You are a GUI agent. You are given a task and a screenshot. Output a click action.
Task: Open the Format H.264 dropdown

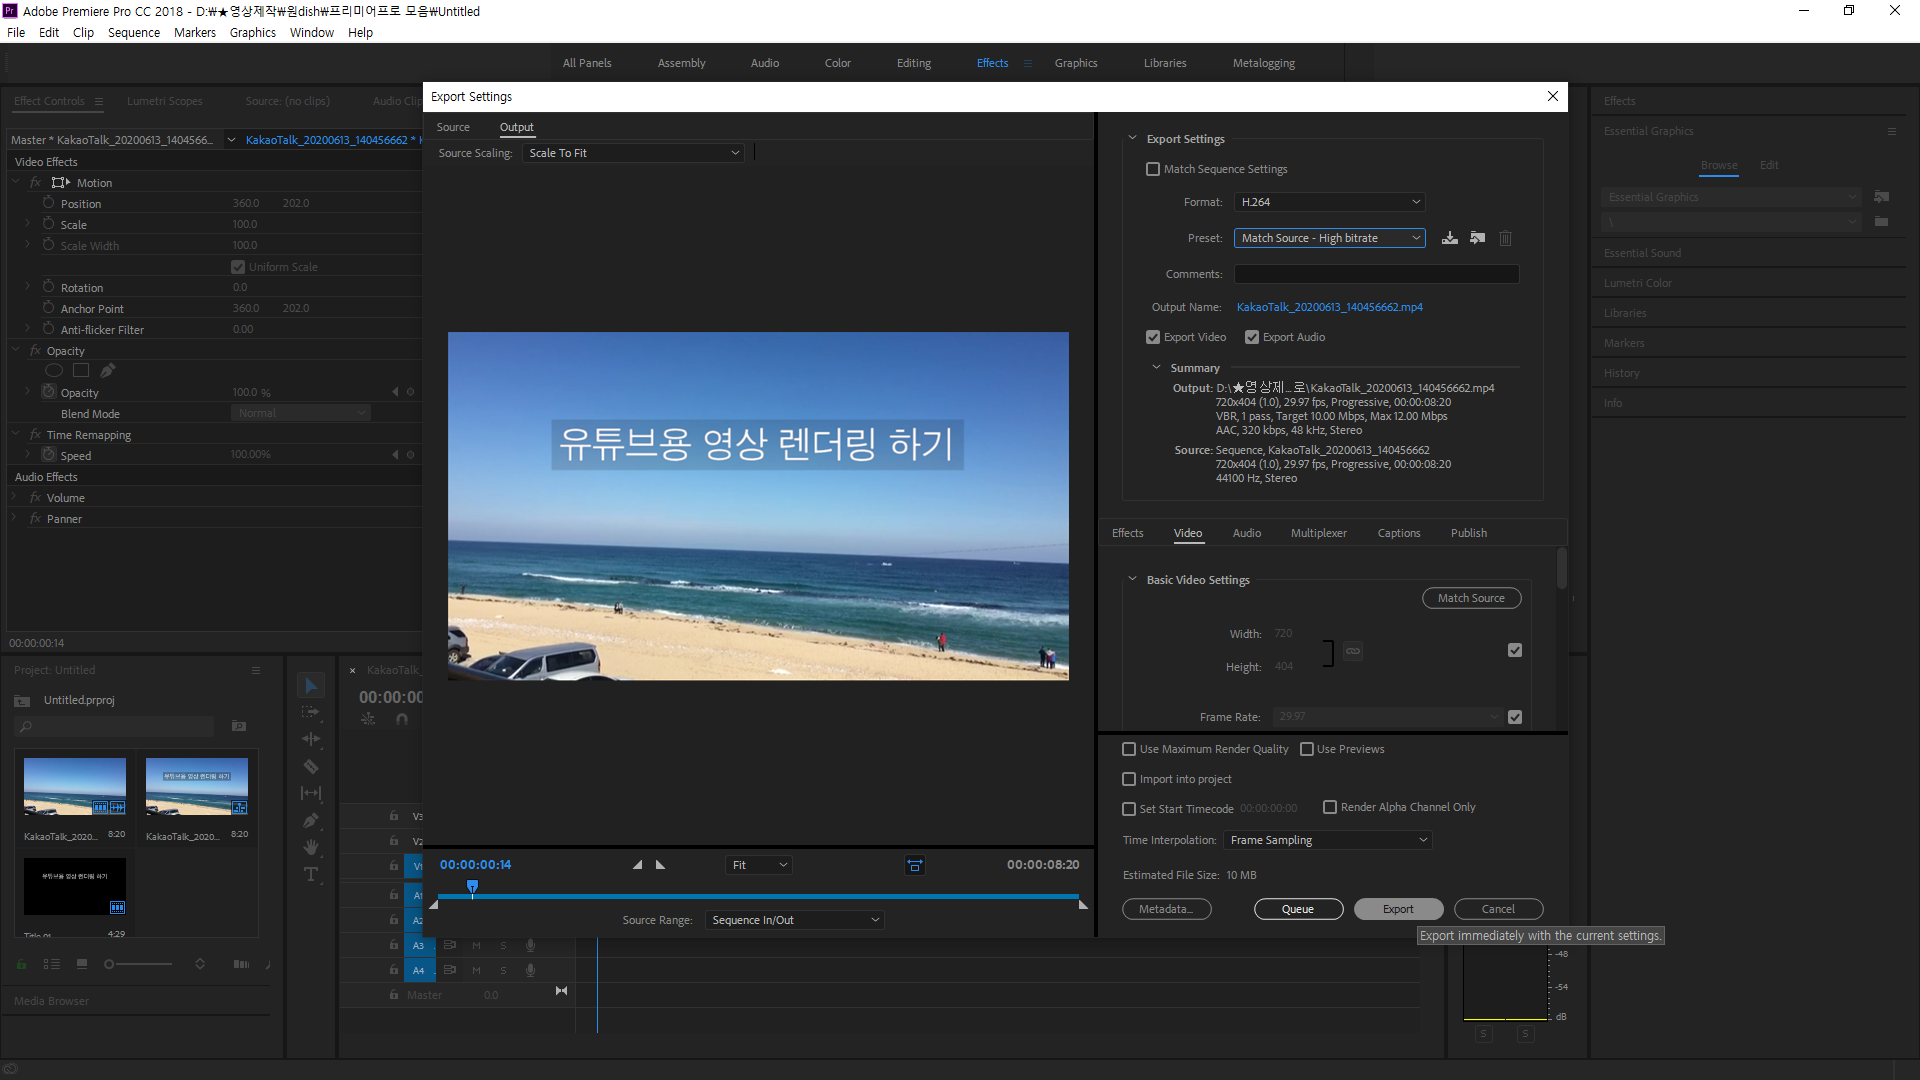coord(1329,202)
